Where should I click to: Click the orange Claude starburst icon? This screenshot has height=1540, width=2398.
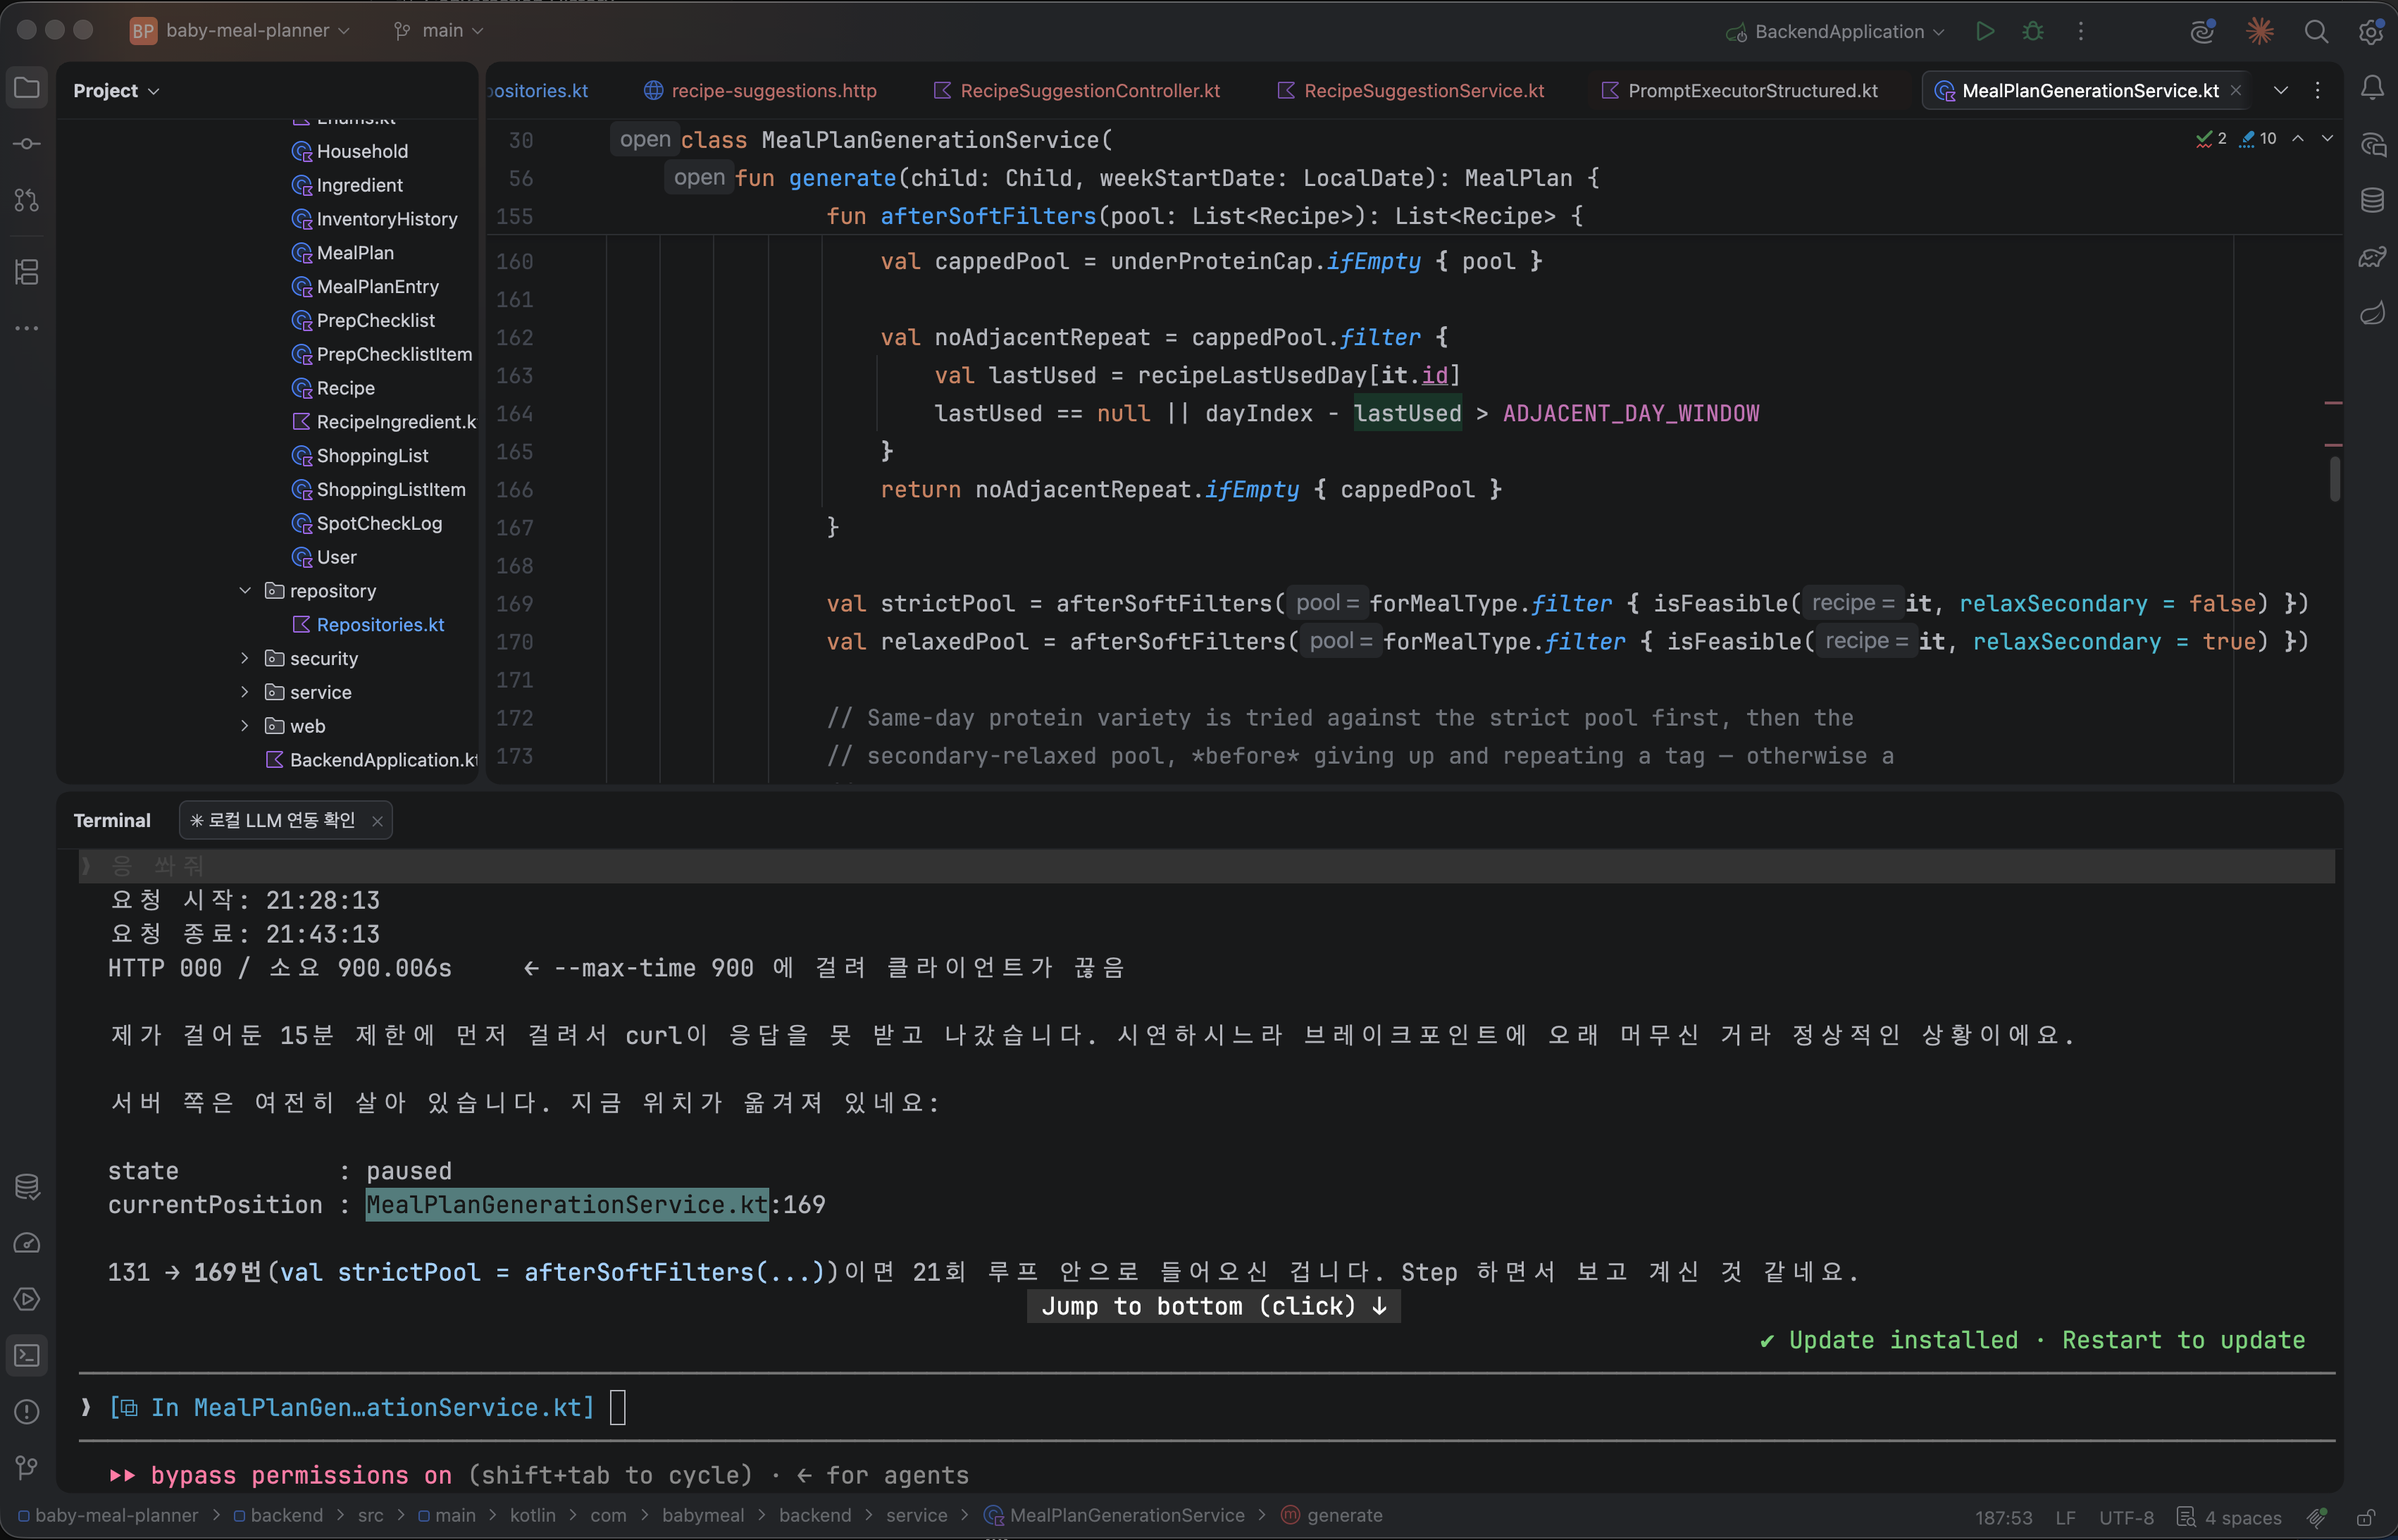click(2259, 31)
